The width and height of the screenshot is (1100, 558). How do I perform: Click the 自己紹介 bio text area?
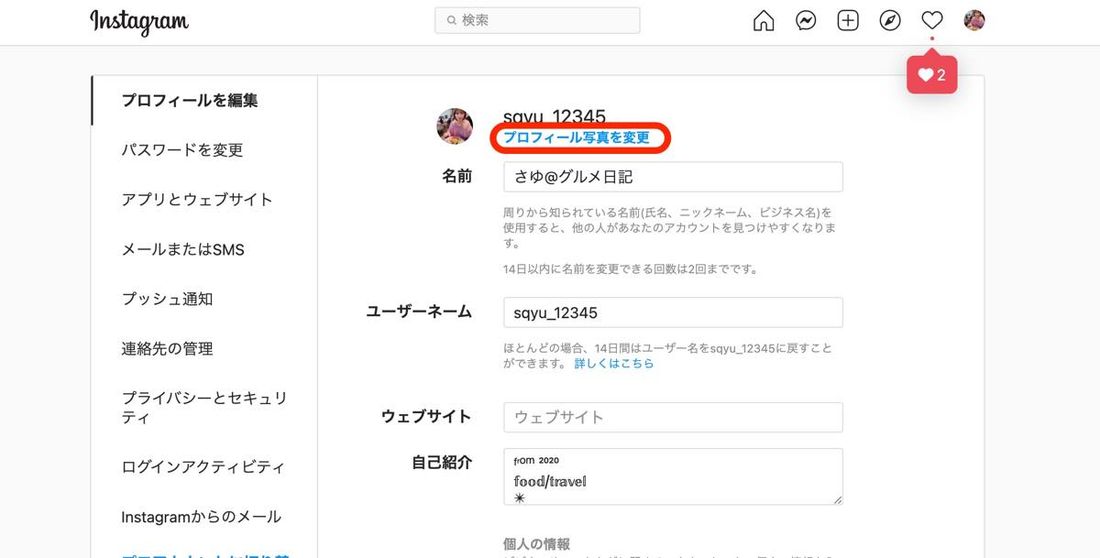click(x=673, y=477)
